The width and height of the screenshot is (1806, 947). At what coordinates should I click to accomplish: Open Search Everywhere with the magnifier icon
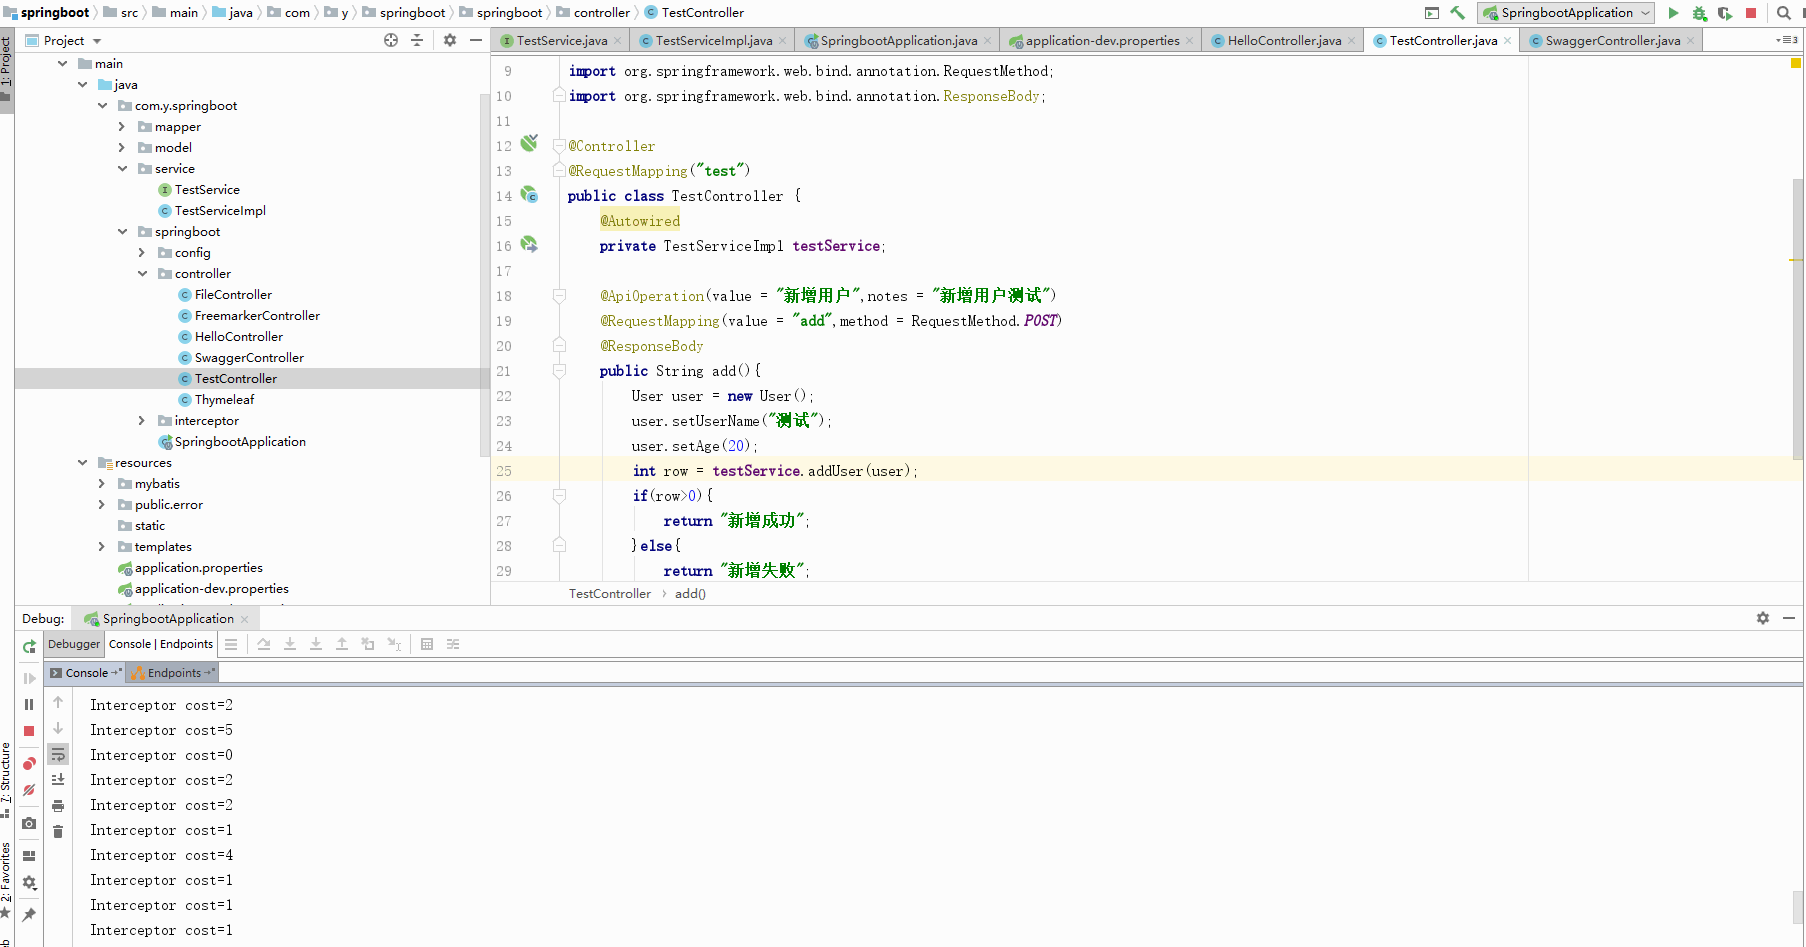coord(1784,12)
